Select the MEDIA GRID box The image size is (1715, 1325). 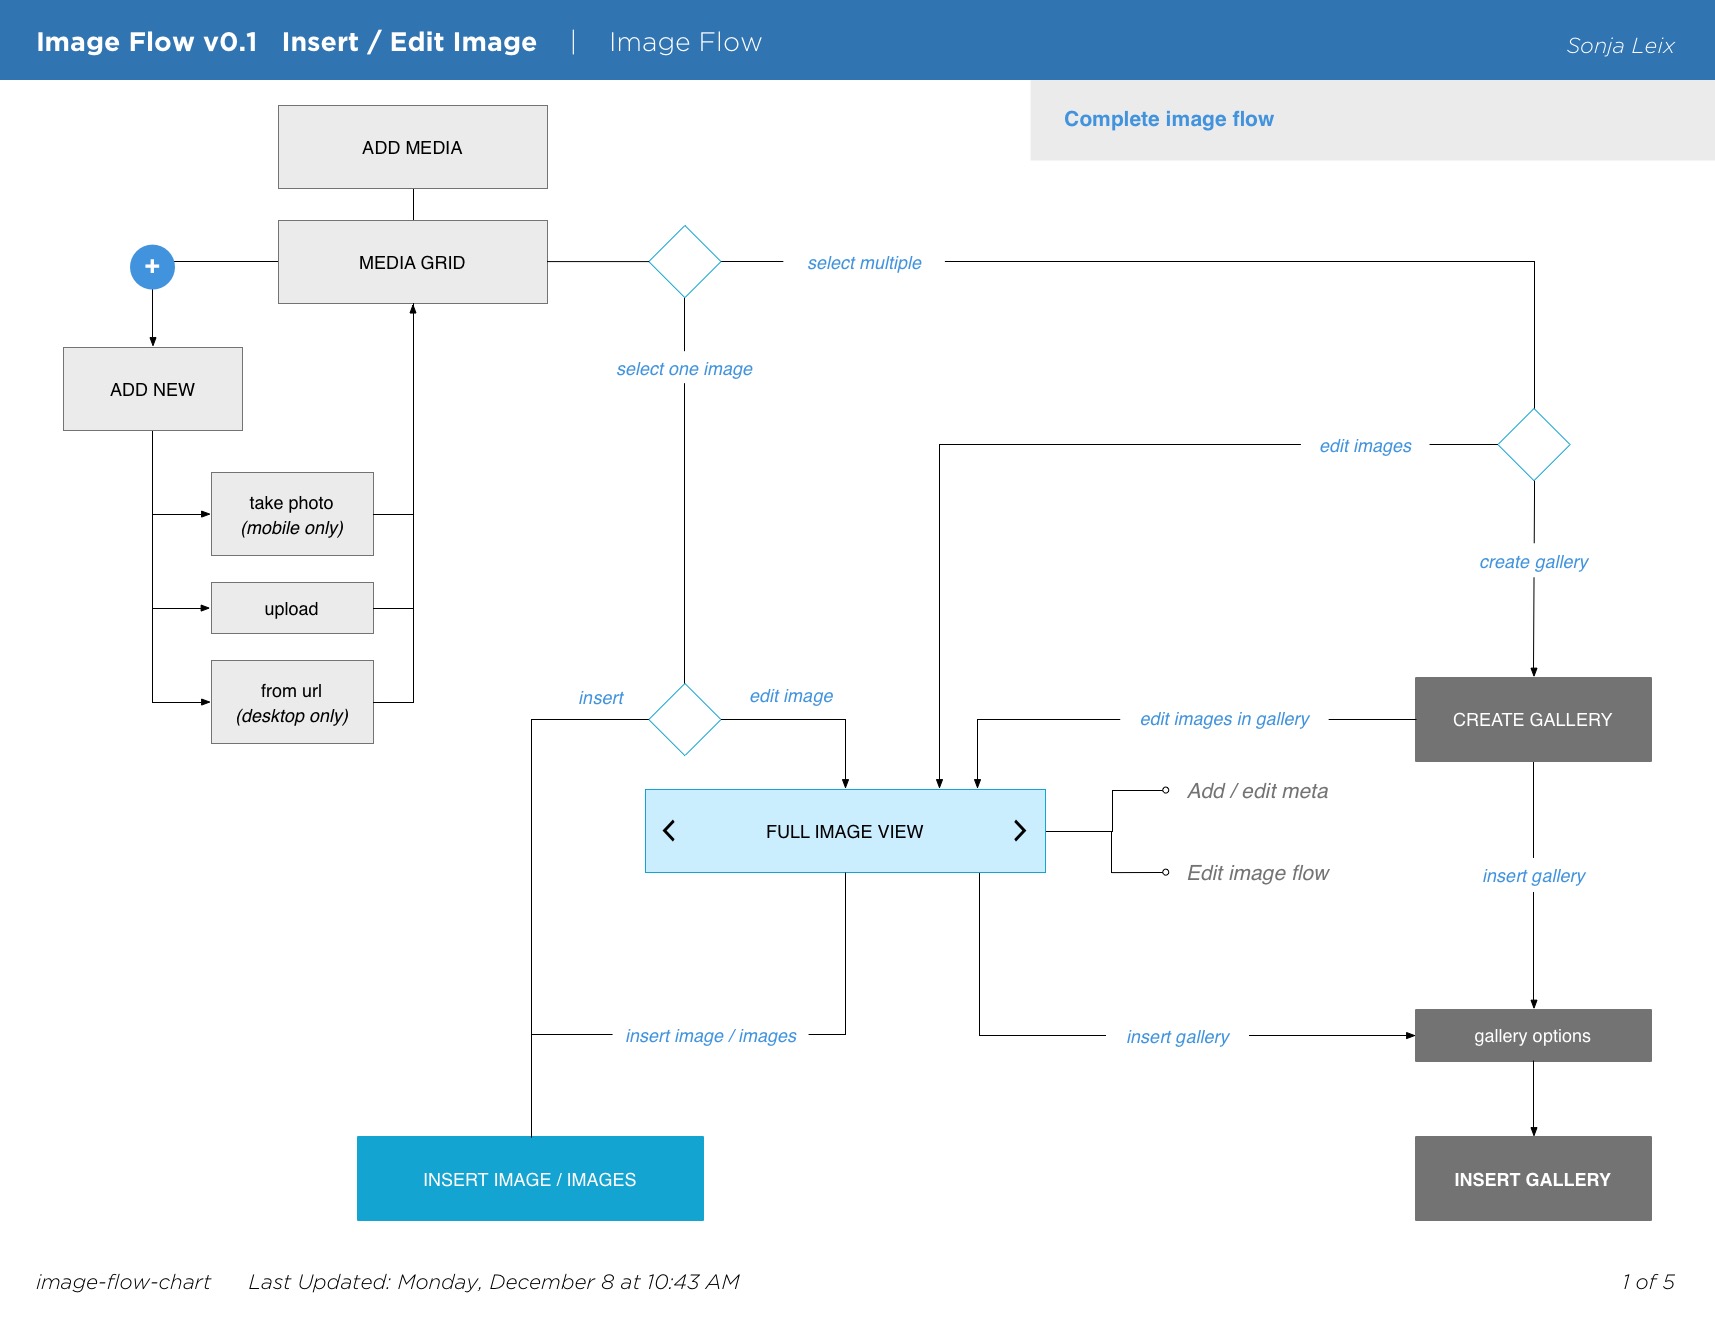tap(413, 262)
